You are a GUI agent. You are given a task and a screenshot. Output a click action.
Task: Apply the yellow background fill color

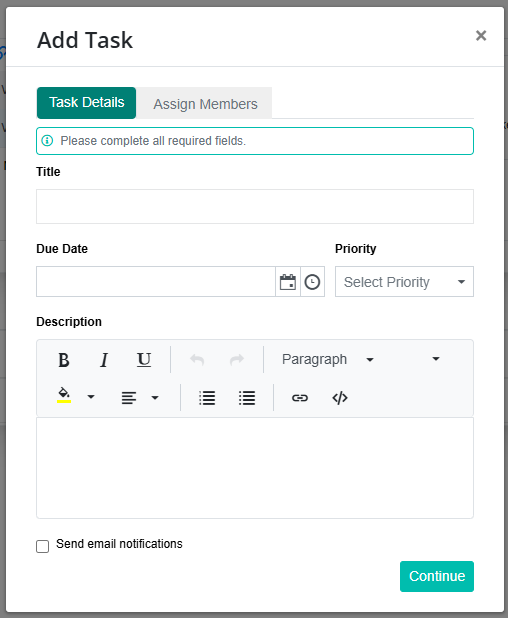point(64,395)
